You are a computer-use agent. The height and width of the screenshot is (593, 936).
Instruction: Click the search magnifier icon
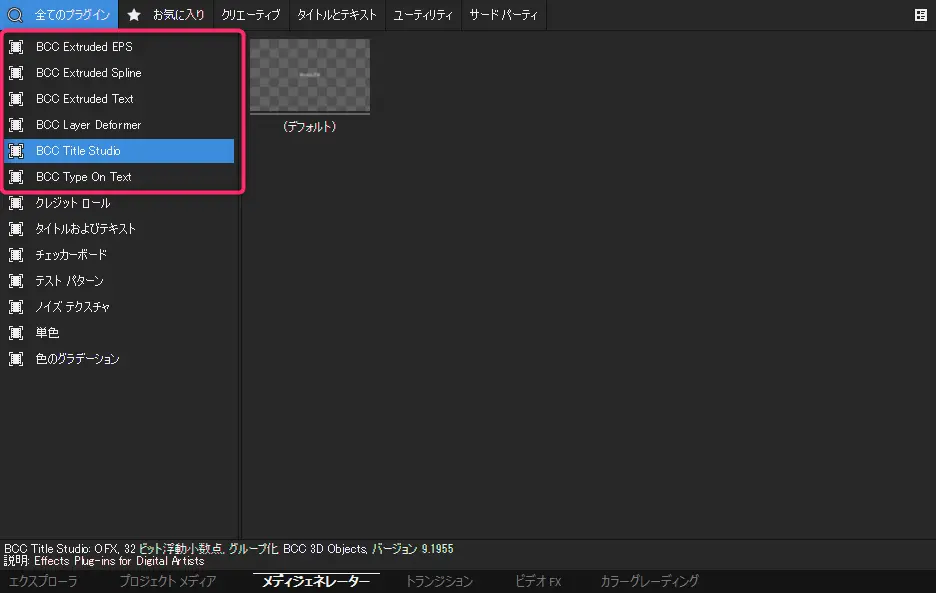14,15
